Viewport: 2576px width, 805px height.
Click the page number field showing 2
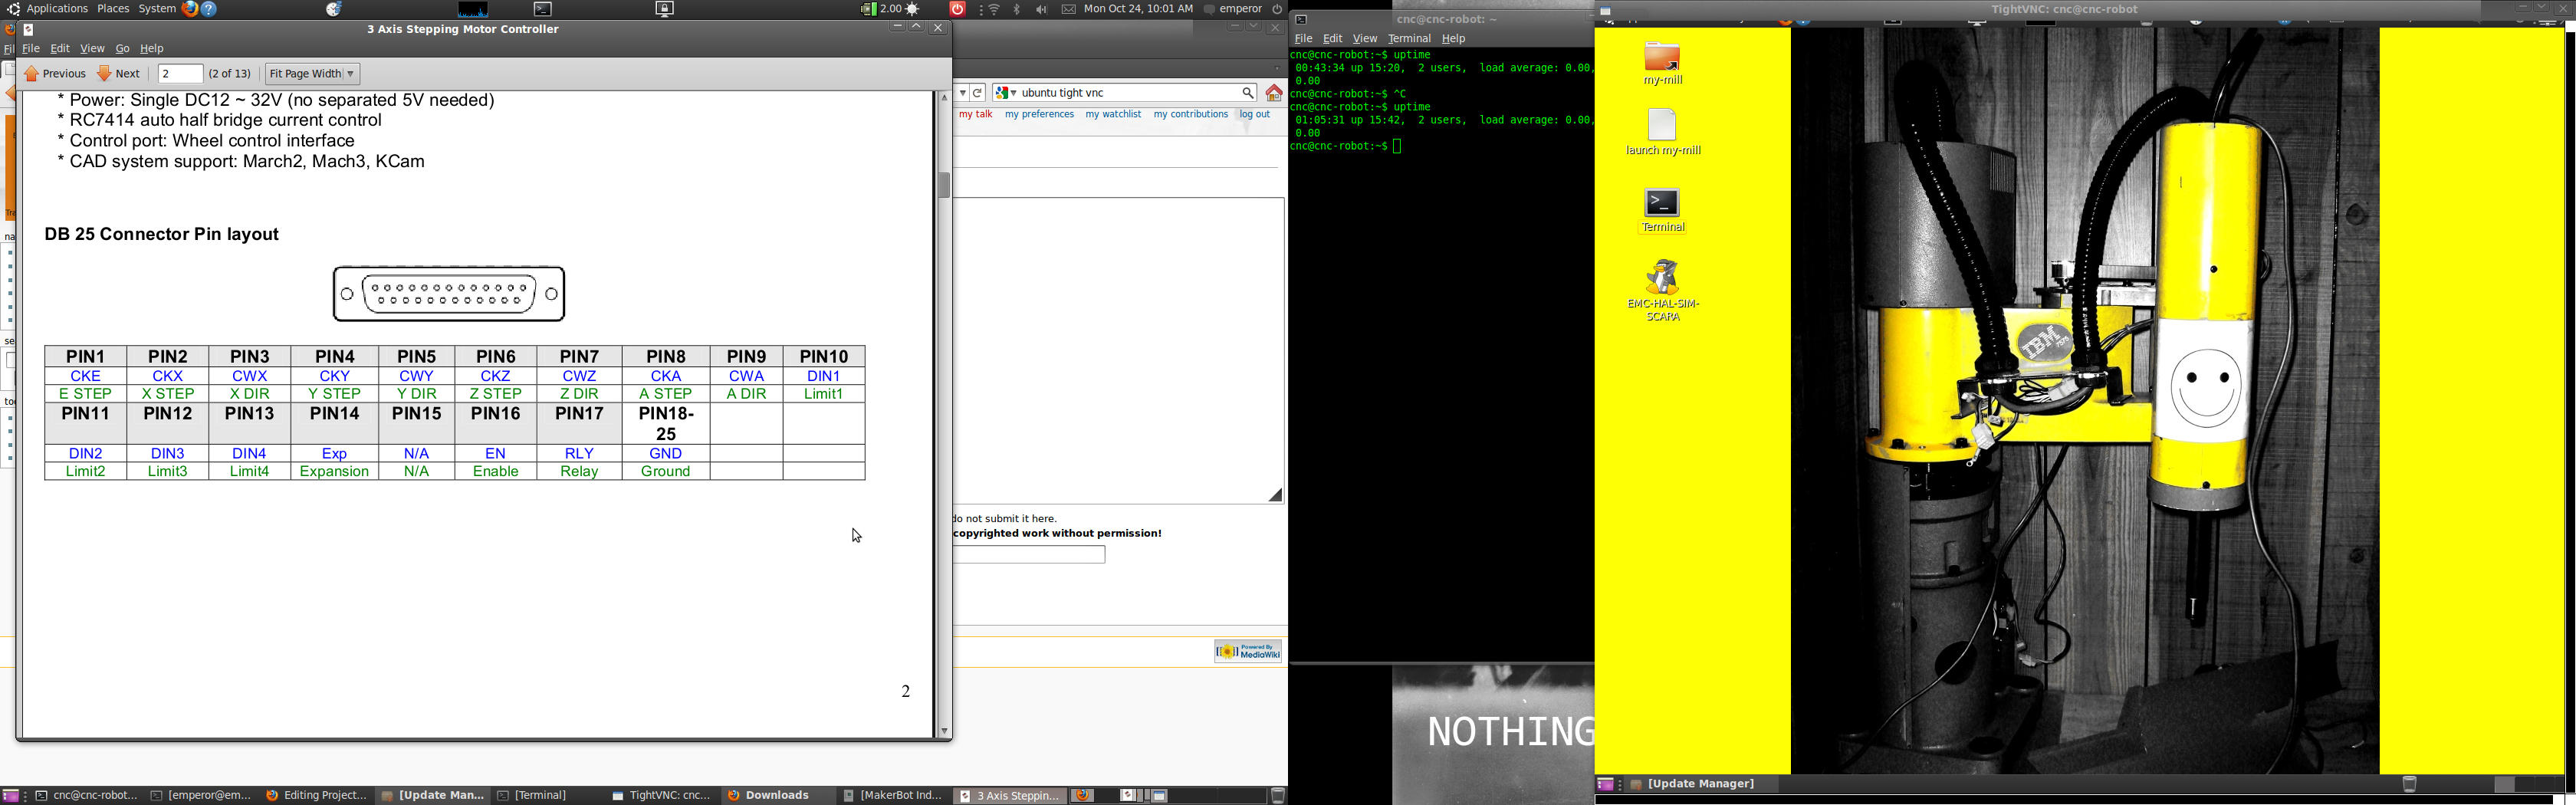tap(180, 74)
